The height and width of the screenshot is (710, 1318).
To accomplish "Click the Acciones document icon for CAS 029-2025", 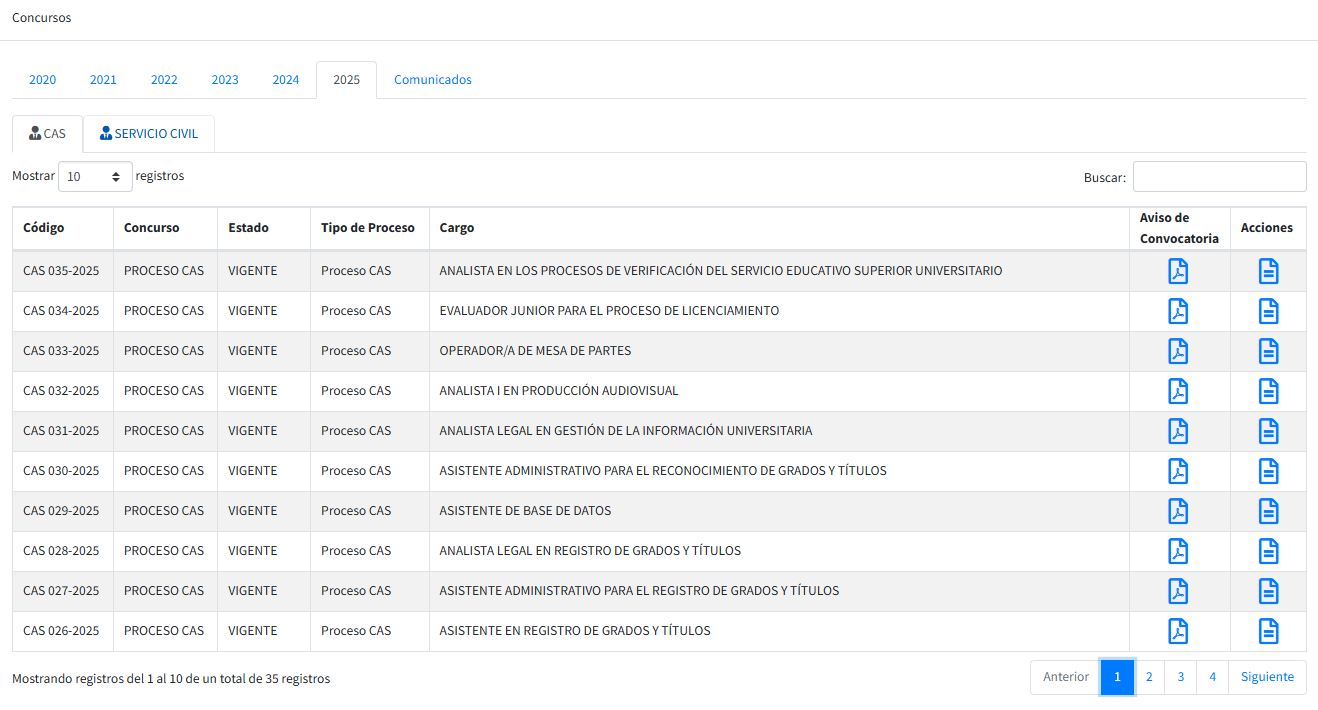I will coord(1268,511).
